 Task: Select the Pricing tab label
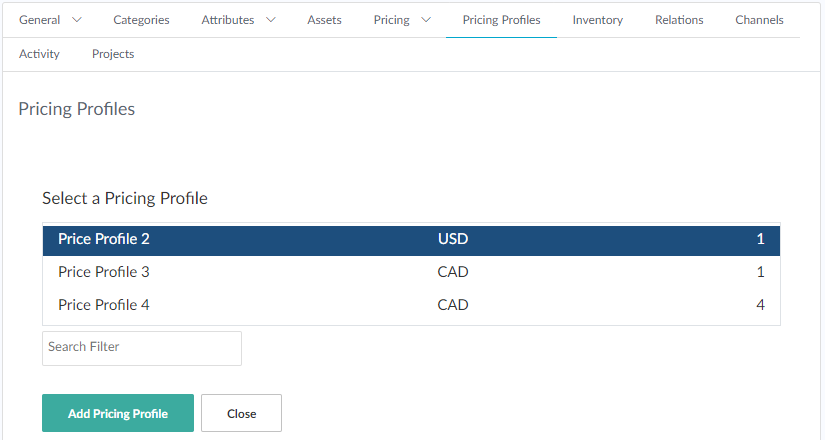391,20
